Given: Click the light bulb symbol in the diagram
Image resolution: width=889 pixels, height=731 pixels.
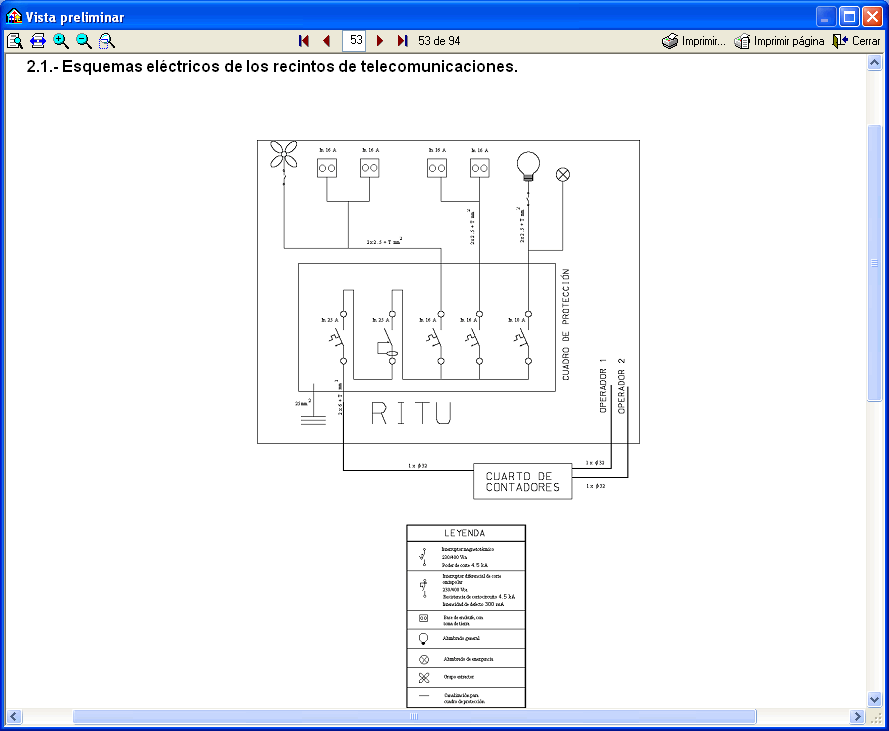Looking at the screenshot, I should pos(528,166).
